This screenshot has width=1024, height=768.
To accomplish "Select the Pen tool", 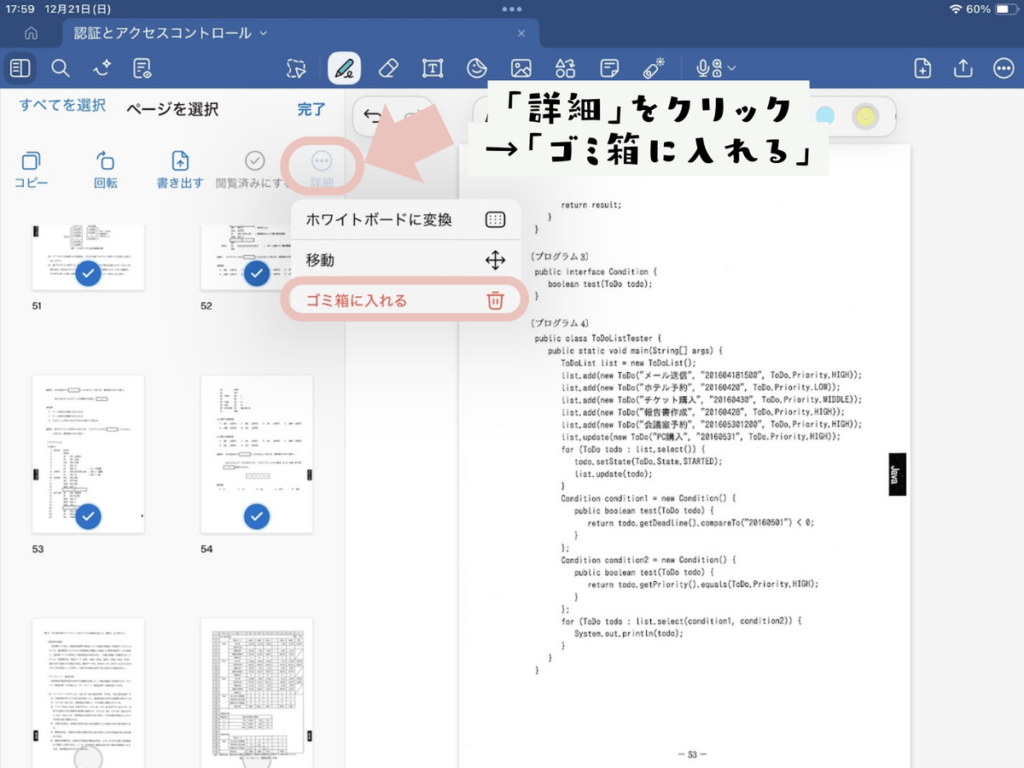I will coord(344,68).
